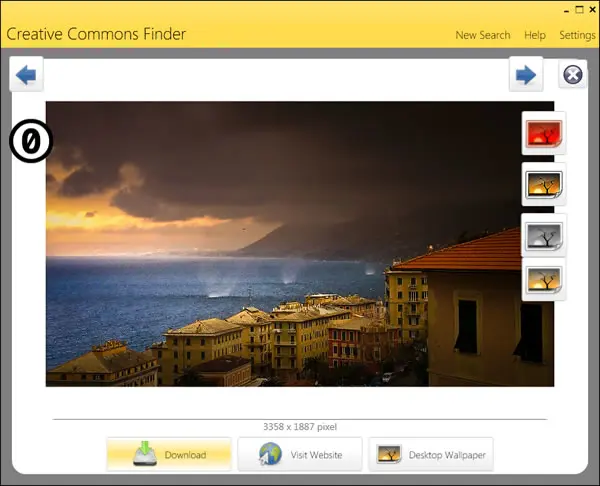Click the stormy seaside preview image
The height and width of the screenshot is (486, 600).
click(x=300, y=244)
